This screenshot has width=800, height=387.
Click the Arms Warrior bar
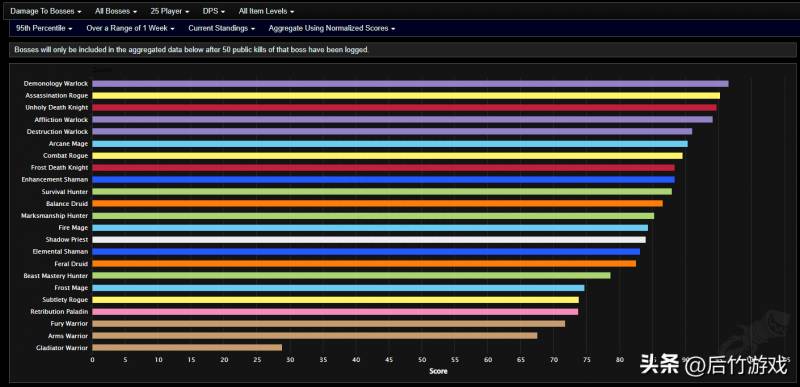[x=315, y=336]
